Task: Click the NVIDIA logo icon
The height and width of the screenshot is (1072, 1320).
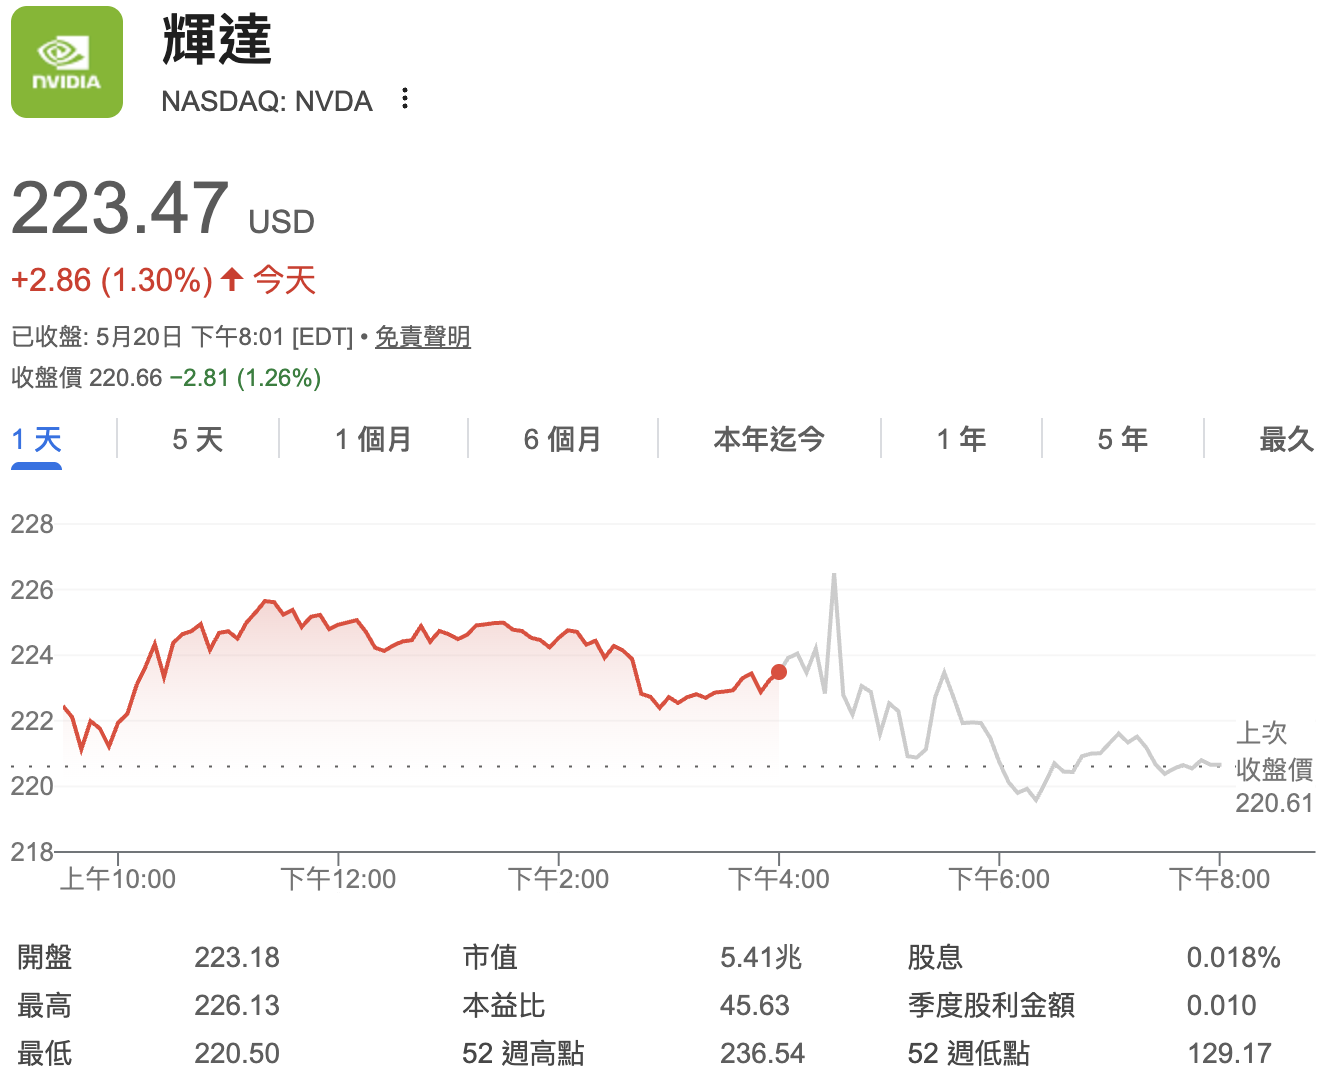Action: point(67,62)
